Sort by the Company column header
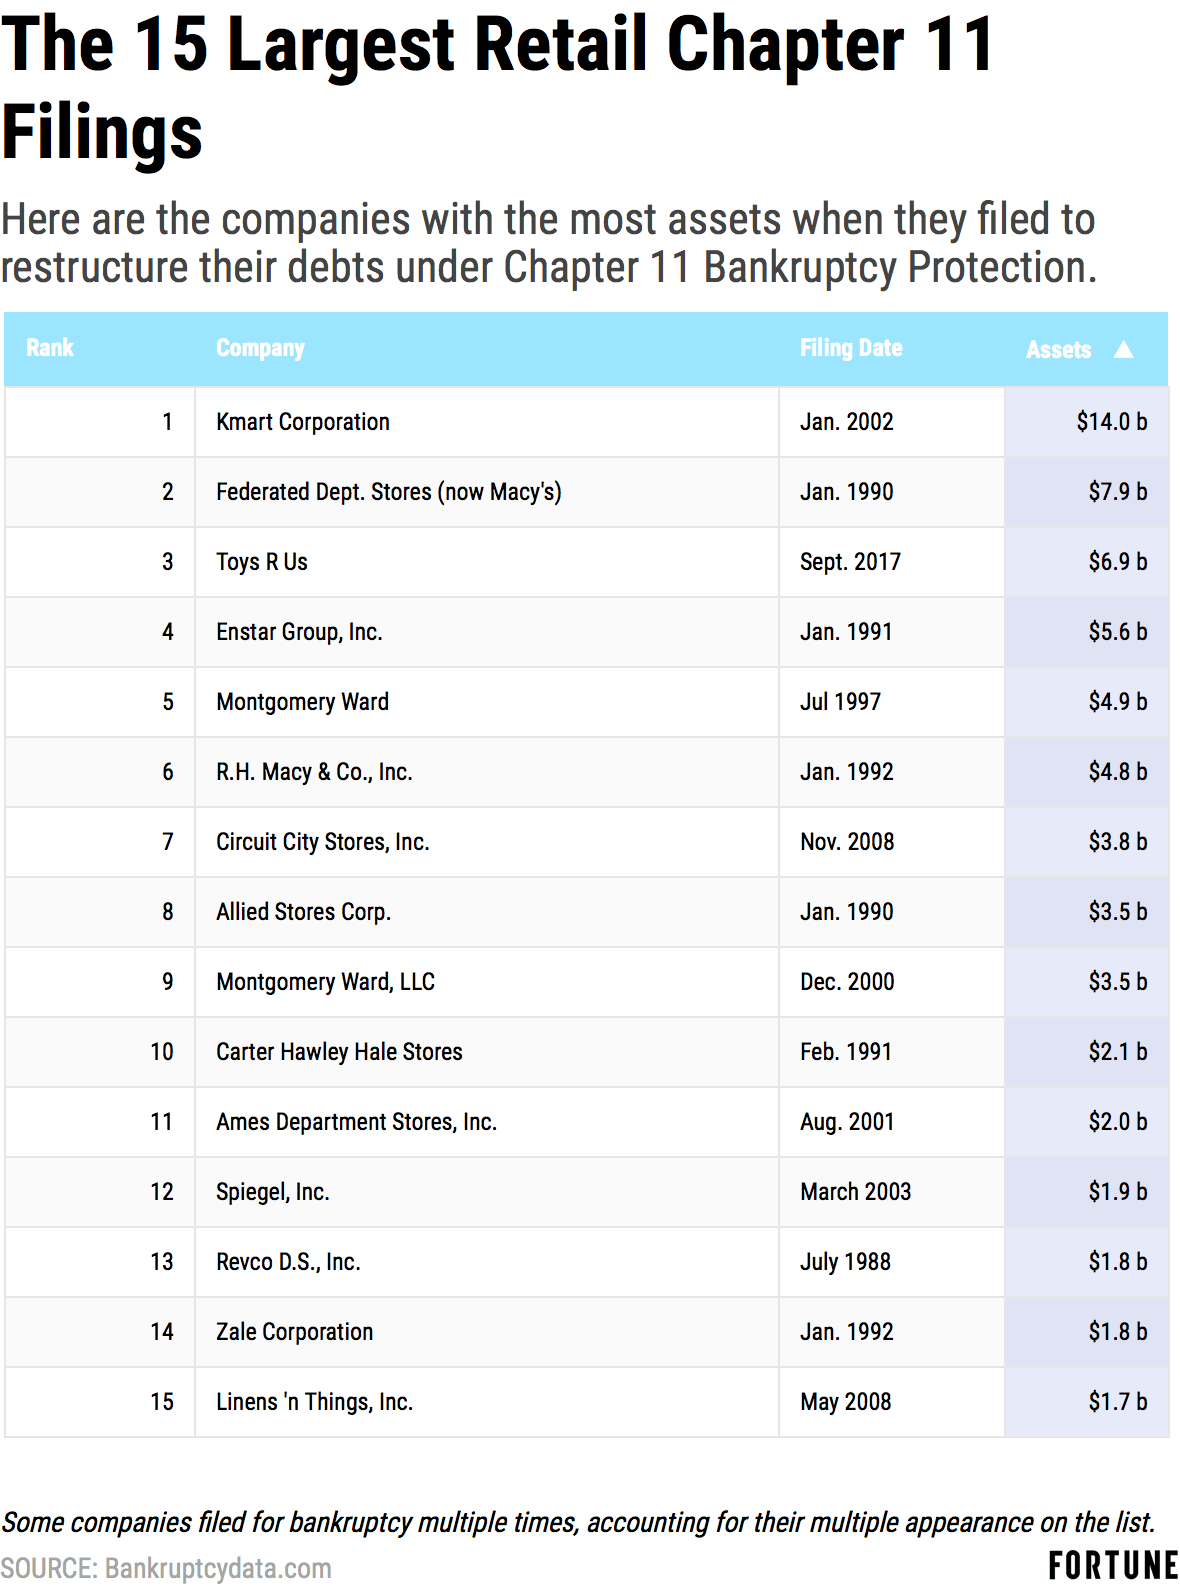This screenshot has height=1588, width=1180. tap(260, 348)
